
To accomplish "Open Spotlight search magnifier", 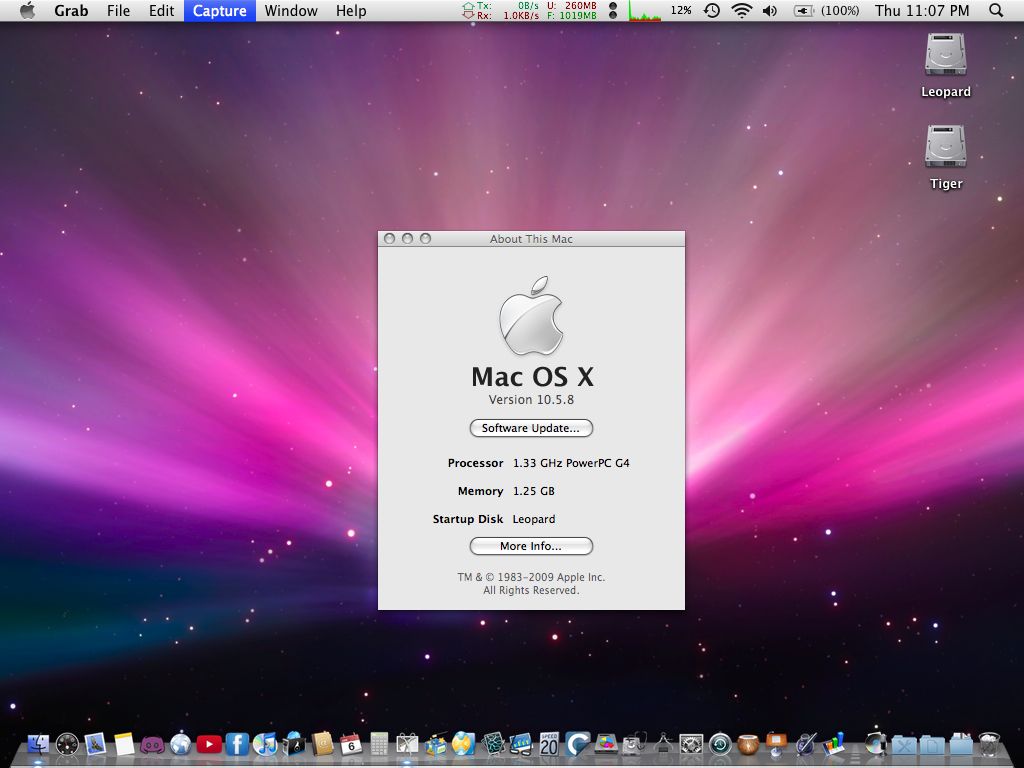I will point(996,10).
